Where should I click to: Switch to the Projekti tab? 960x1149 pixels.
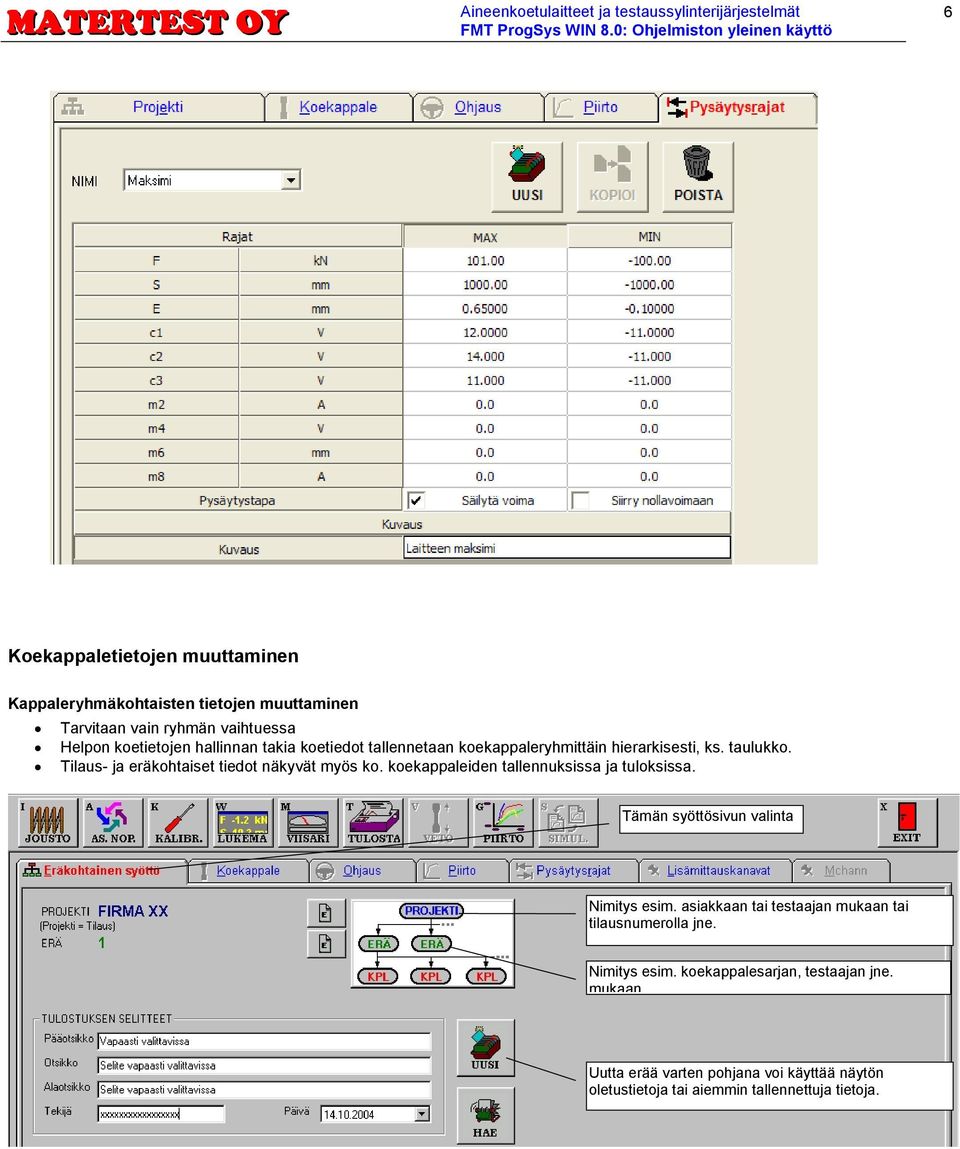tap(158, 107)
